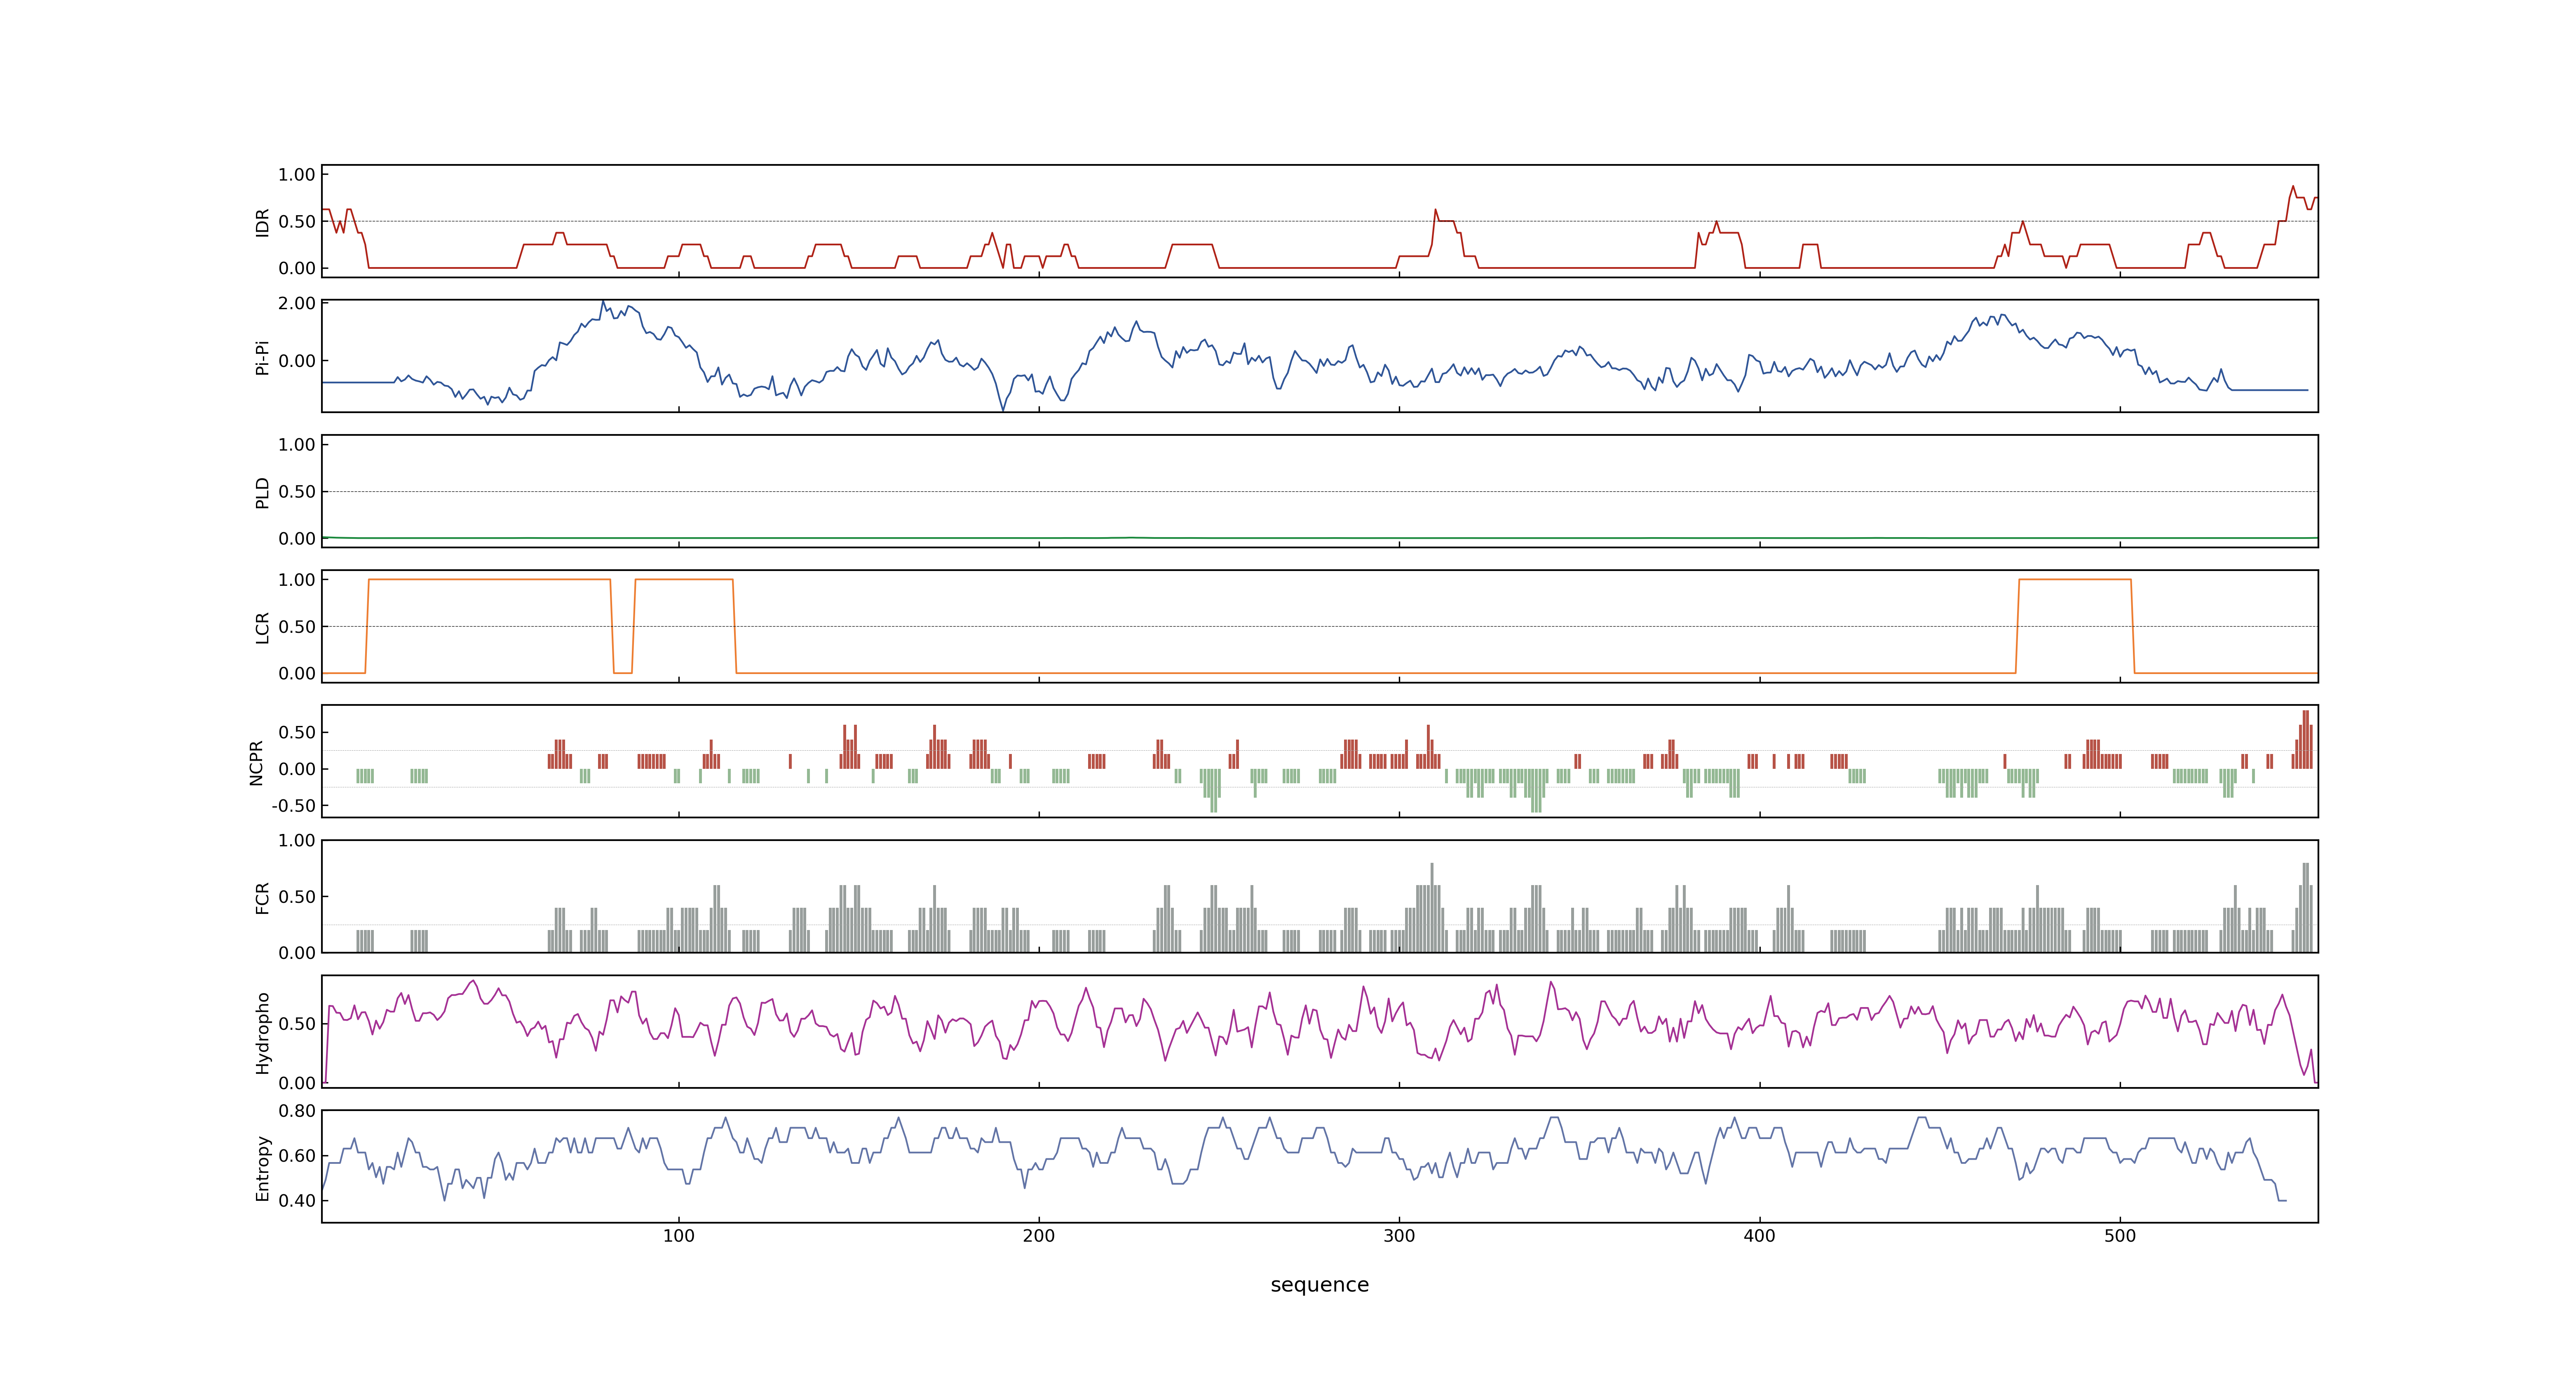Image resolution: width=2576 pixels, height=1374 pixels.
Task: Select the x-axis tick label 400
Action: [x=1759, y=1236]
